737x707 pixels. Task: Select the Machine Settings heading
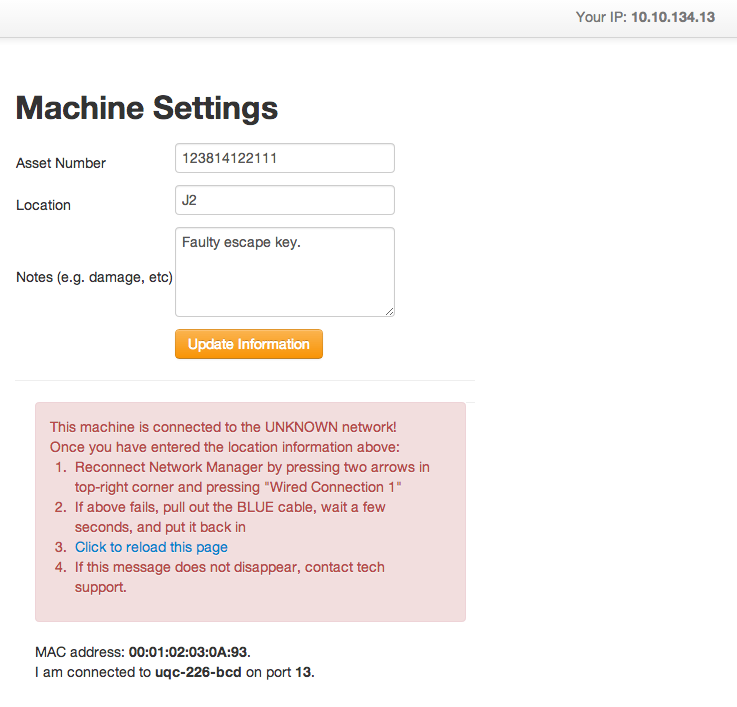(147, 108)
